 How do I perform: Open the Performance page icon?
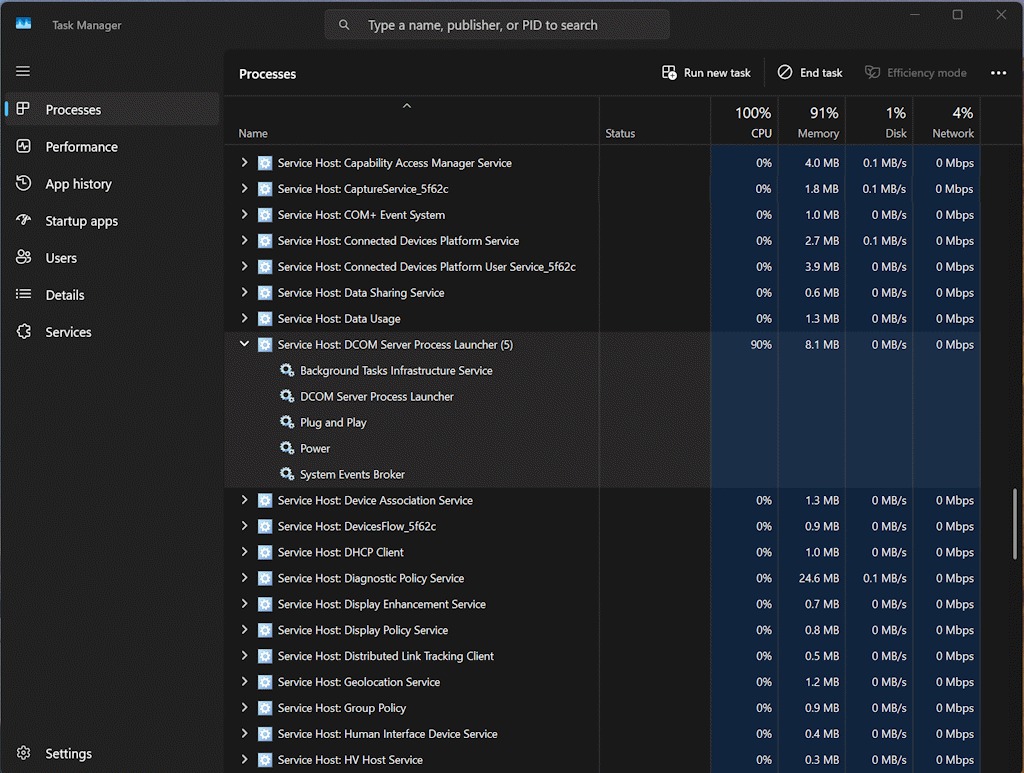point(24,147)
